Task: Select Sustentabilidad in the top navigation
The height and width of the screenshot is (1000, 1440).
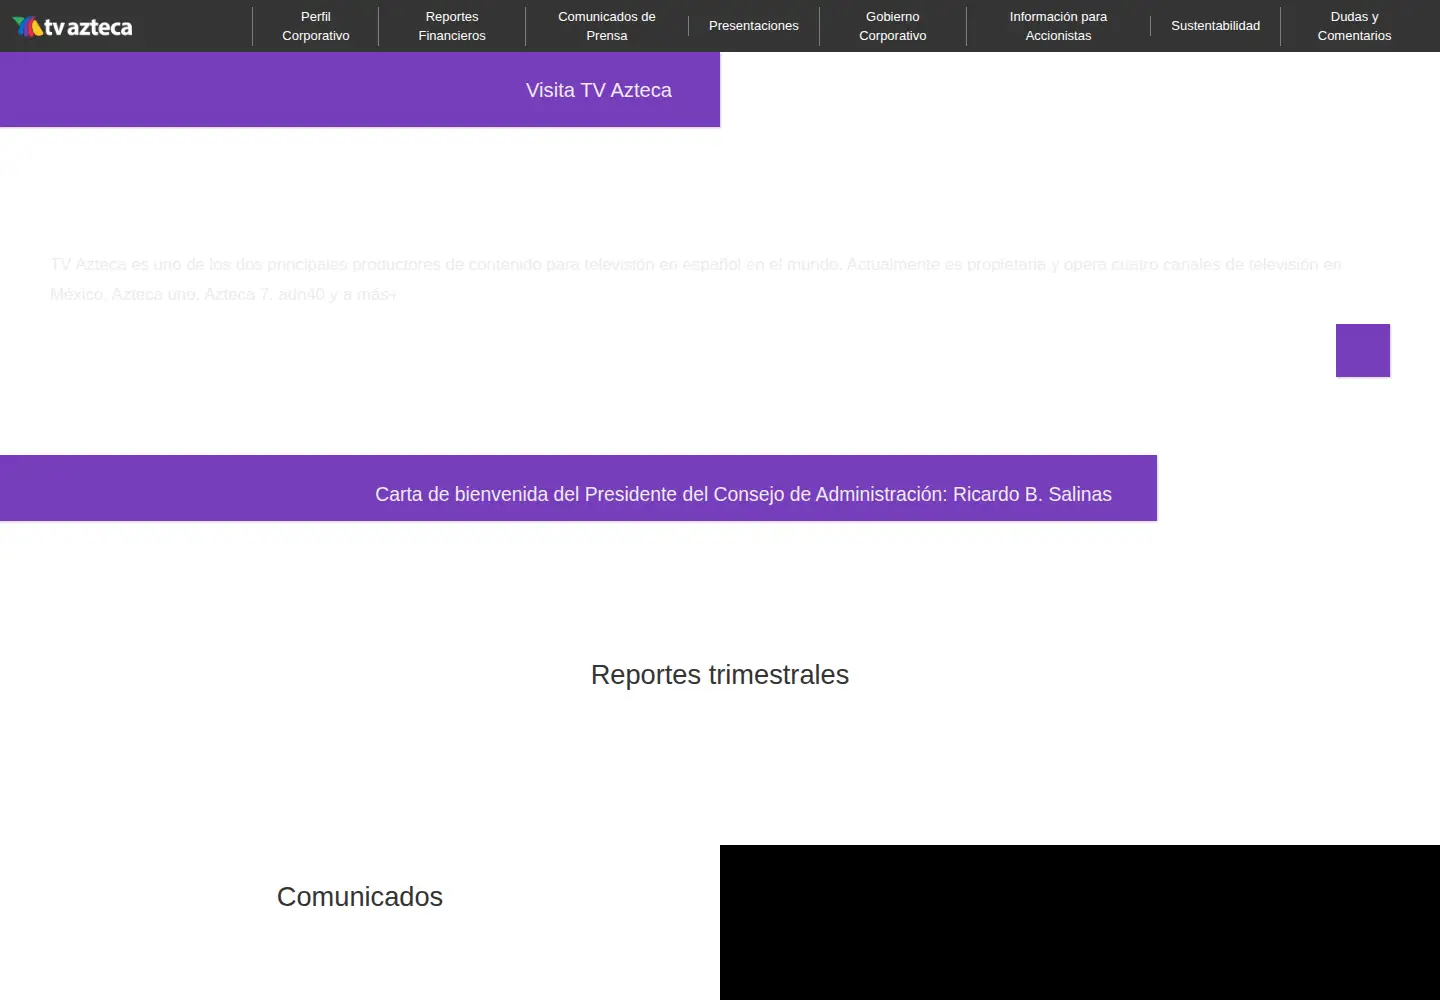Action: click(1216, 26)
